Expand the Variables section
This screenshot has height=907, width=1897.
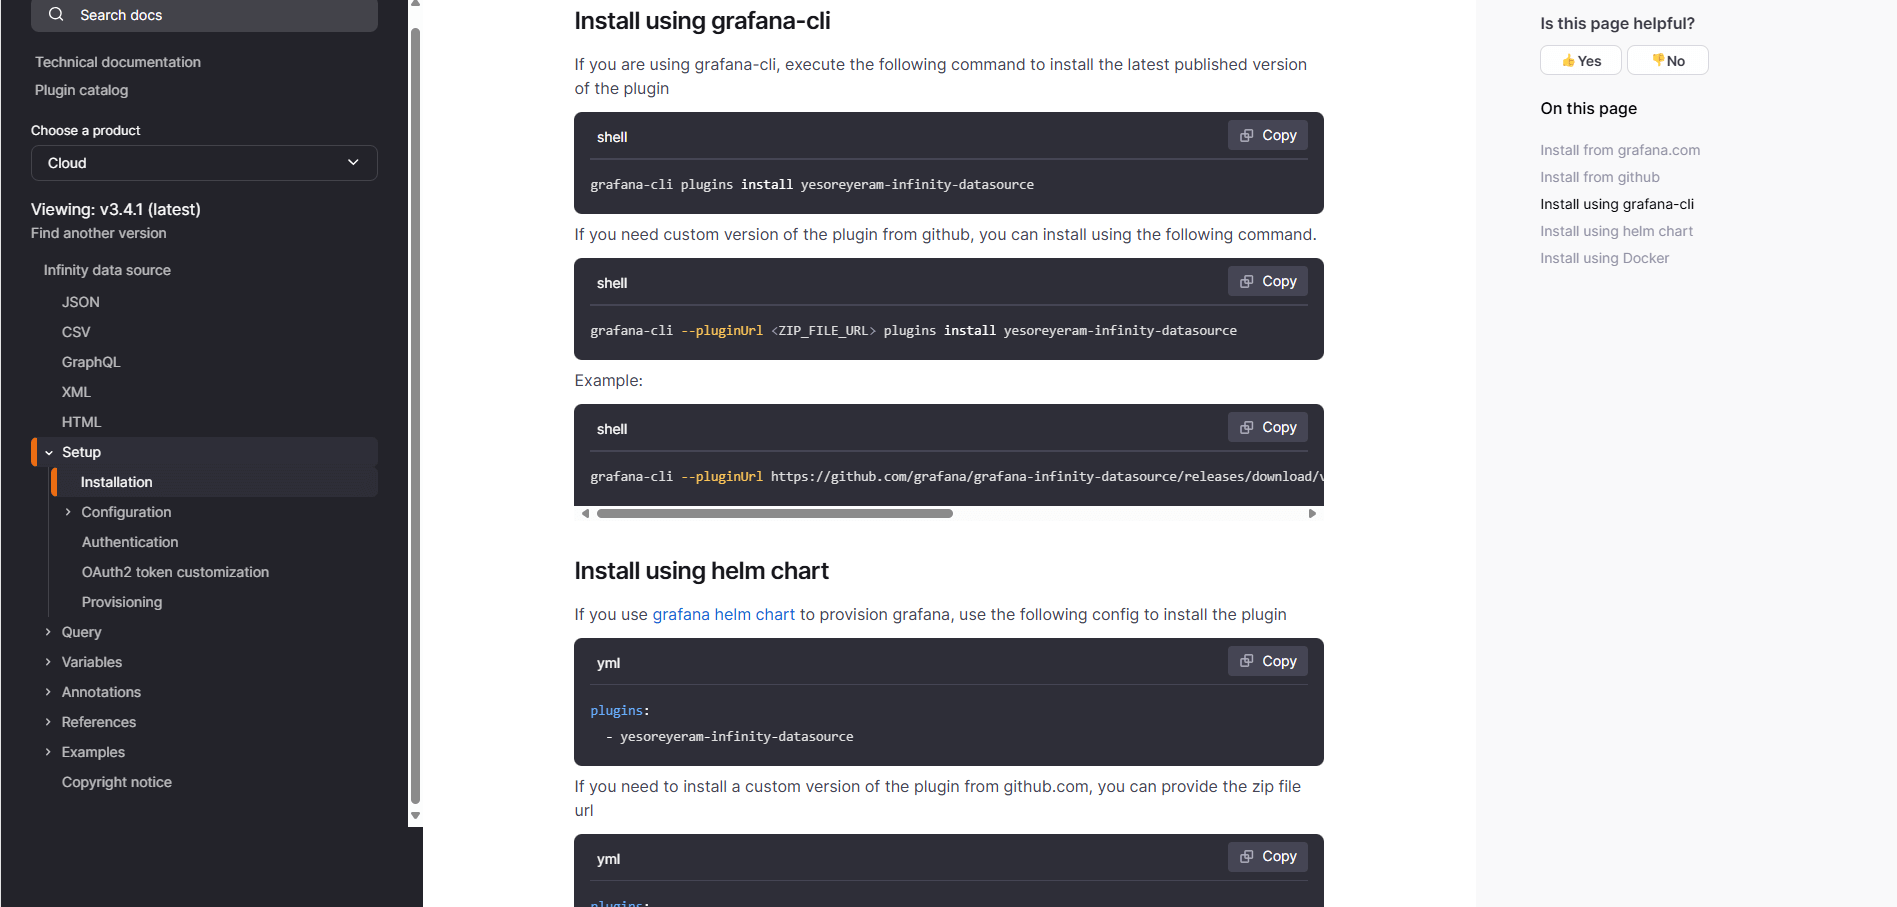click(48, 662)
